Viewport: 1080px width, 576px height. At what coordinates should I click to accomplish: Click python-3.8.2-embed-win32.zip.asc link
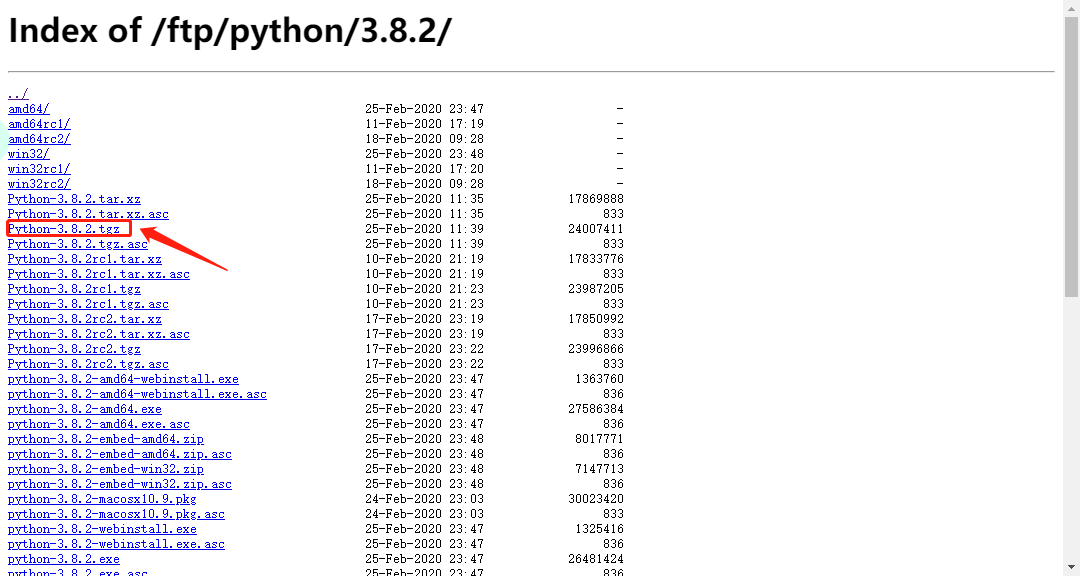[120, 484]
